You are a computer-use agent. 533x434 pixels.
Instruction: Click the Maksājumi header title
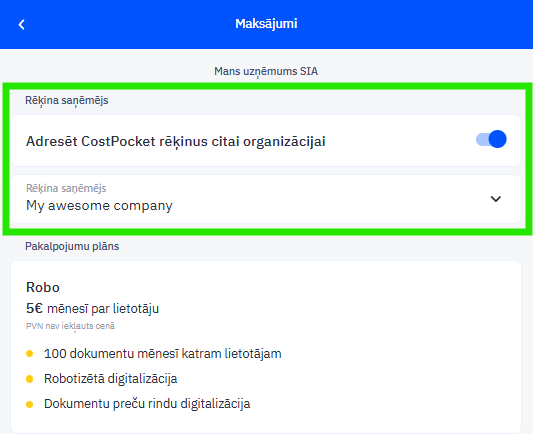[266, 23]
